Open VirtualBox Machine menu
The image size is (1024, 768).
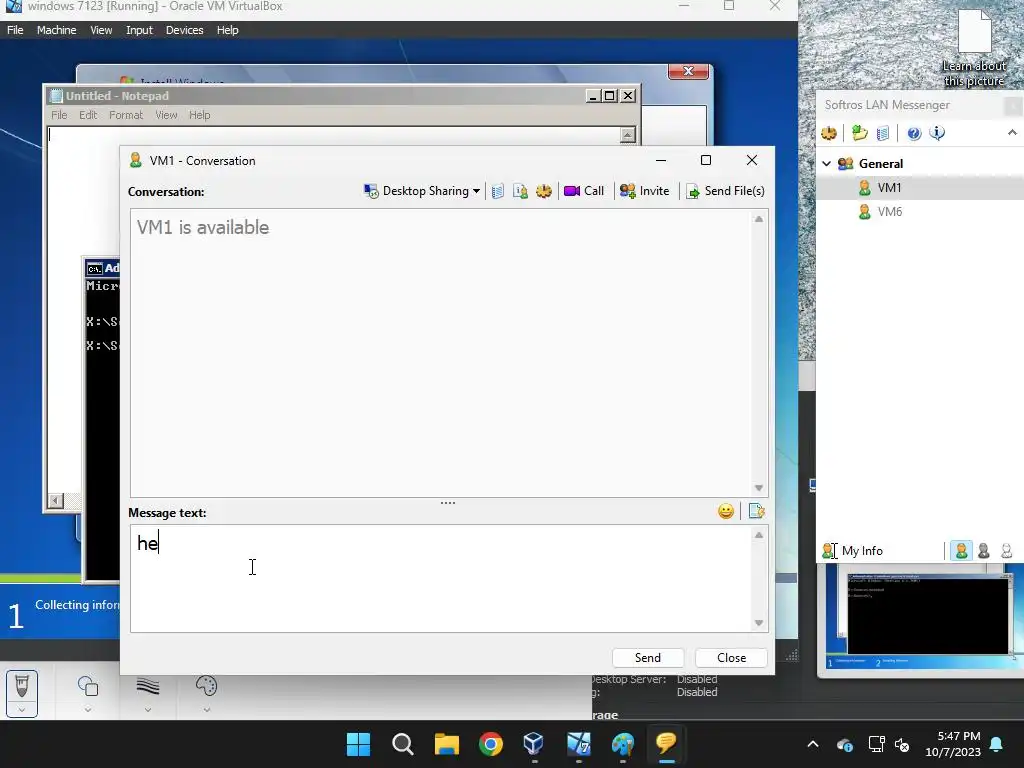click(56, 30)
